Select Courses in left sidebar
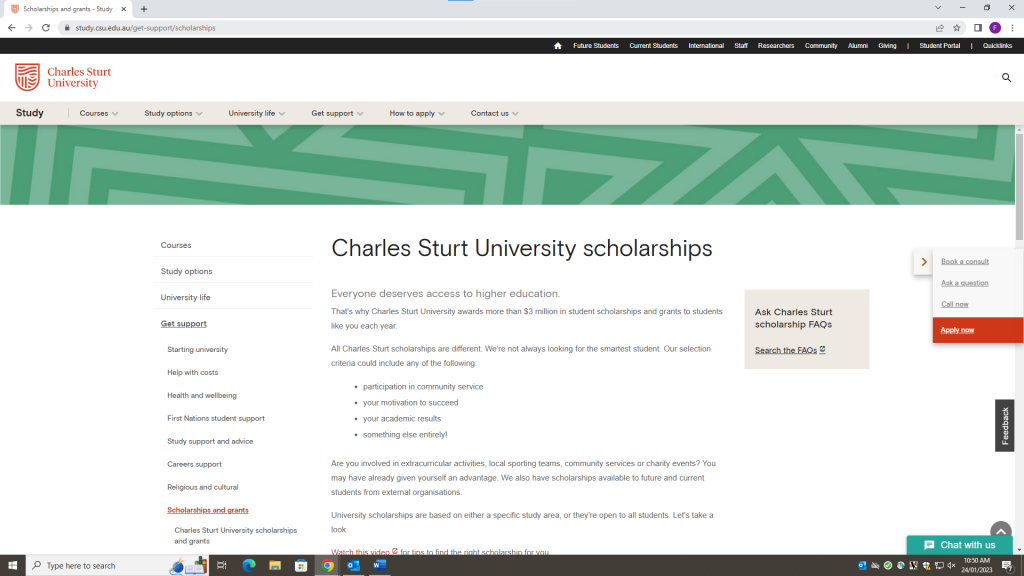 point(176,246)
